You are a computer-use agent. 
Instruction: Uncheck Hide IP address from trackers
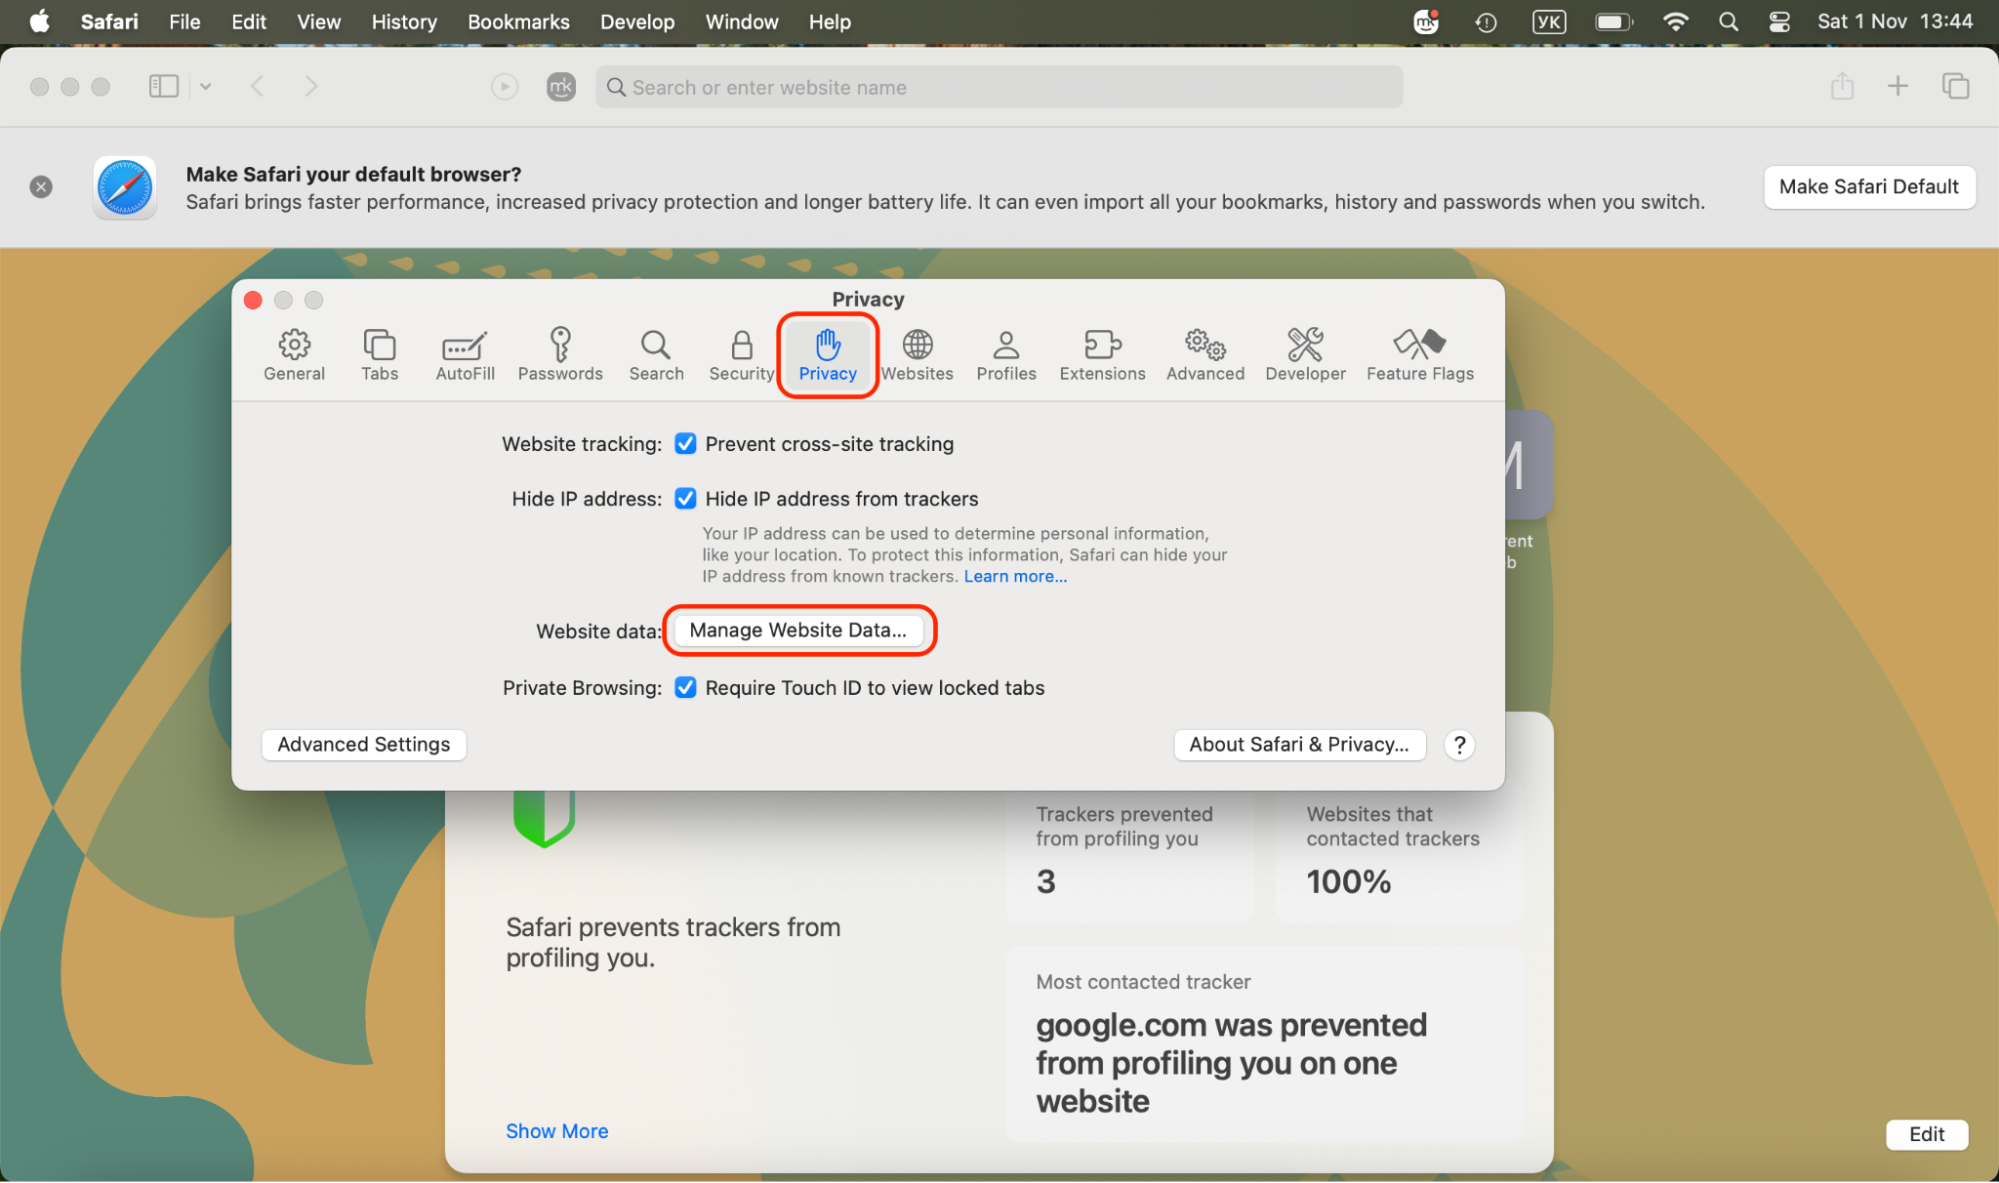(x=685, y=498)
